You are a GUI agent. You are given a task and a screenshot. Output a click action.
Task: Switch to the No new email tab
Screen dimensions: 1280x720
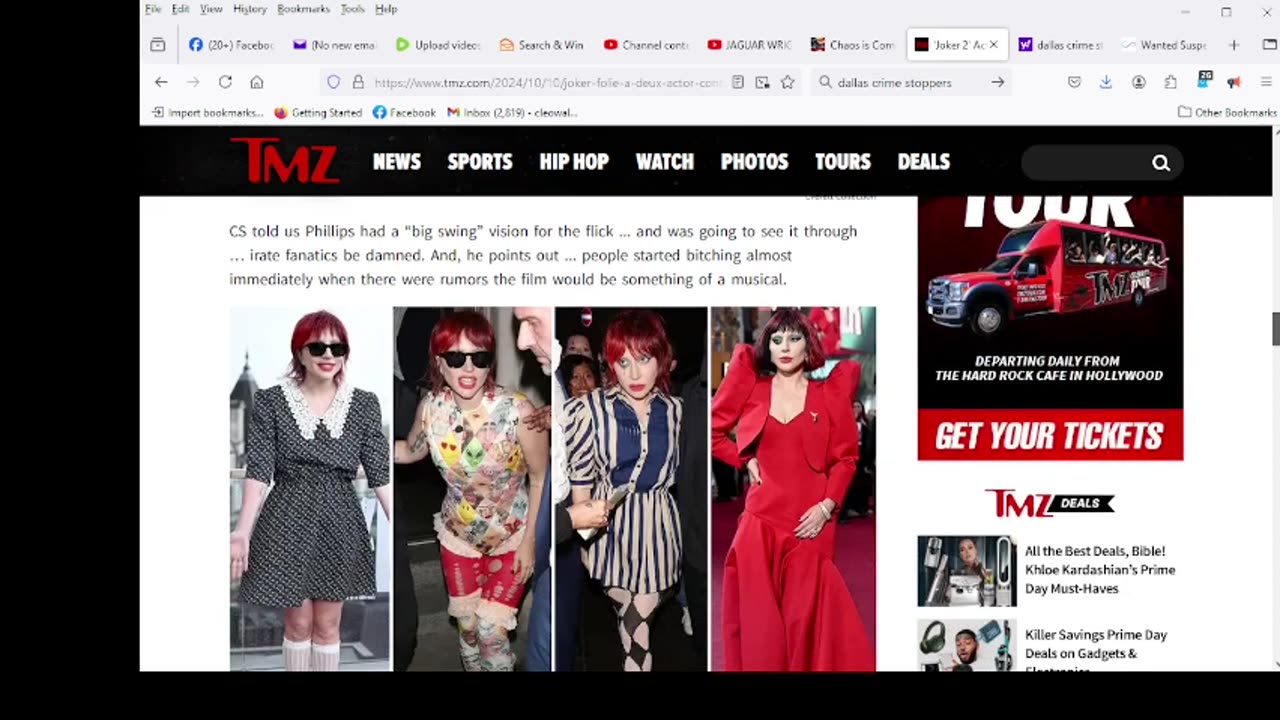[x=334, y=45]
